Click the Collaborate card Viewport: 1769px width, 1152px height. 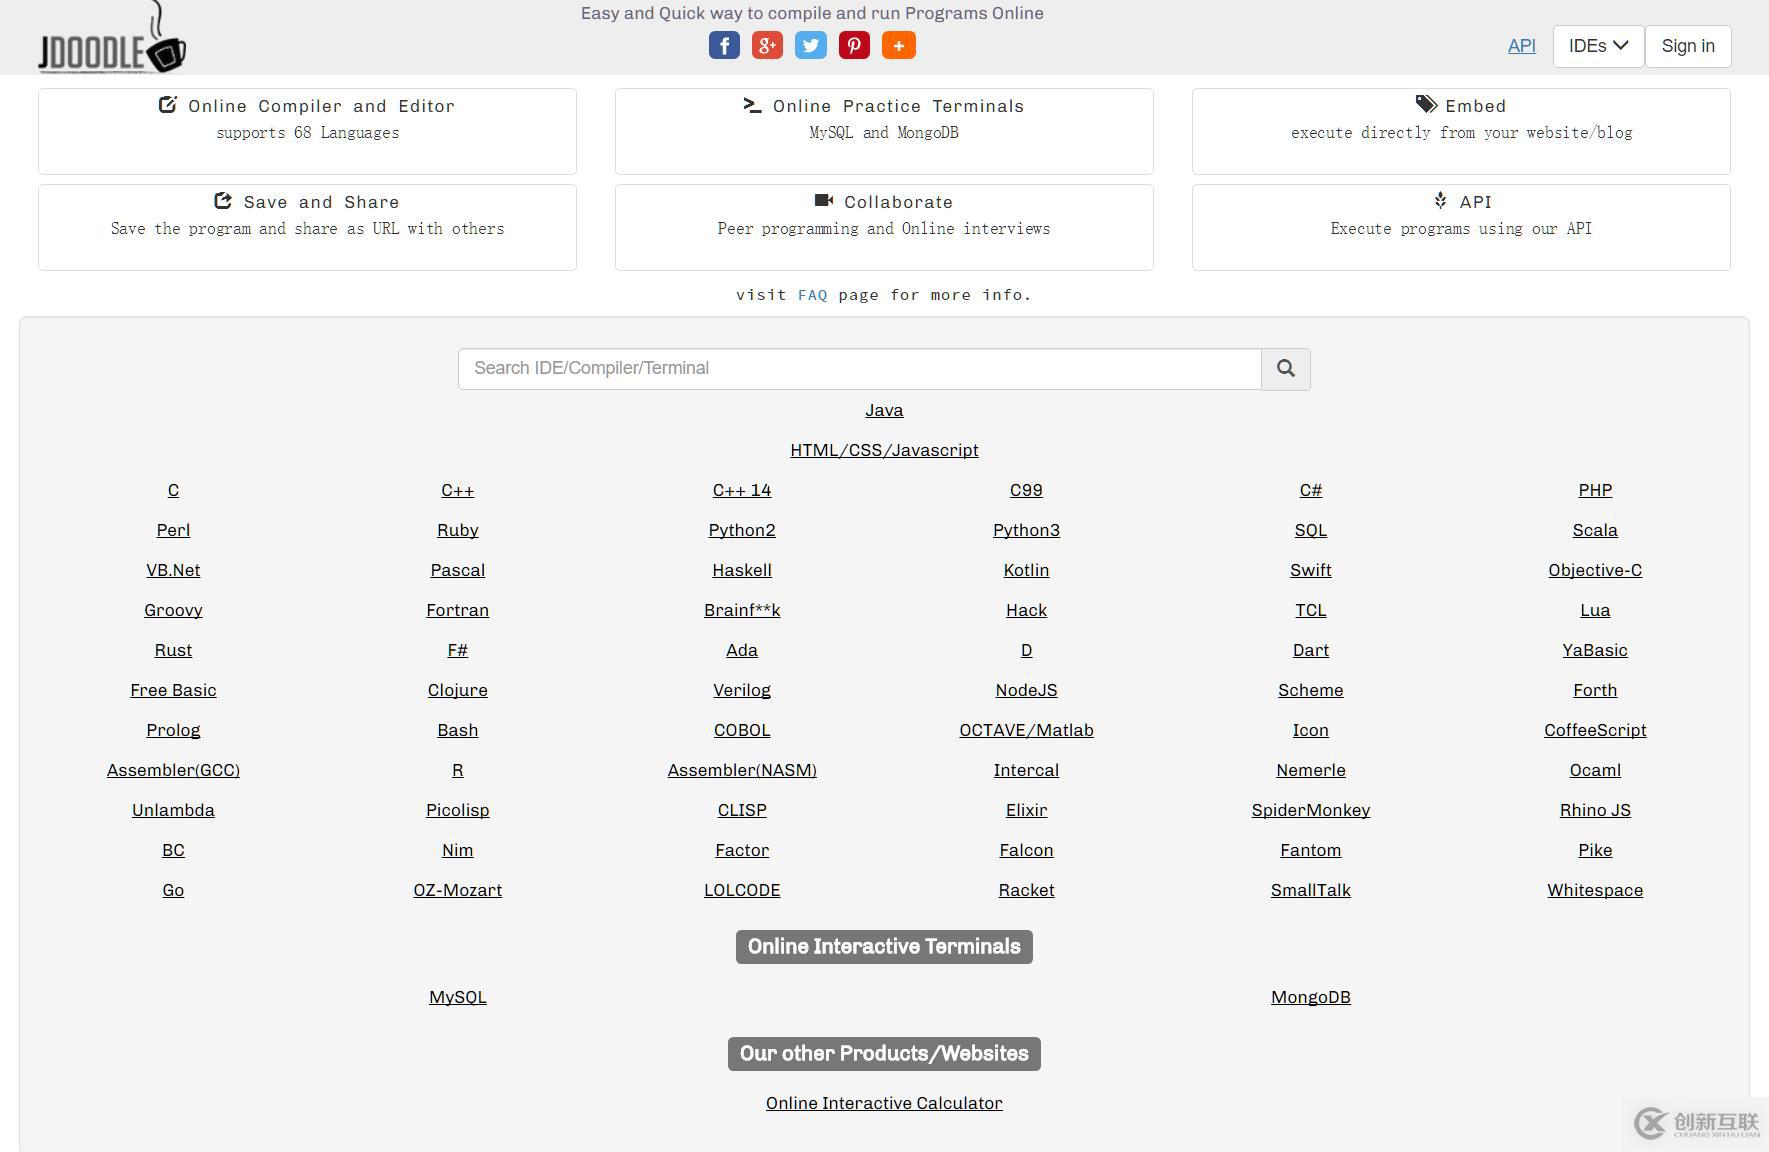(x=884, y=227)
